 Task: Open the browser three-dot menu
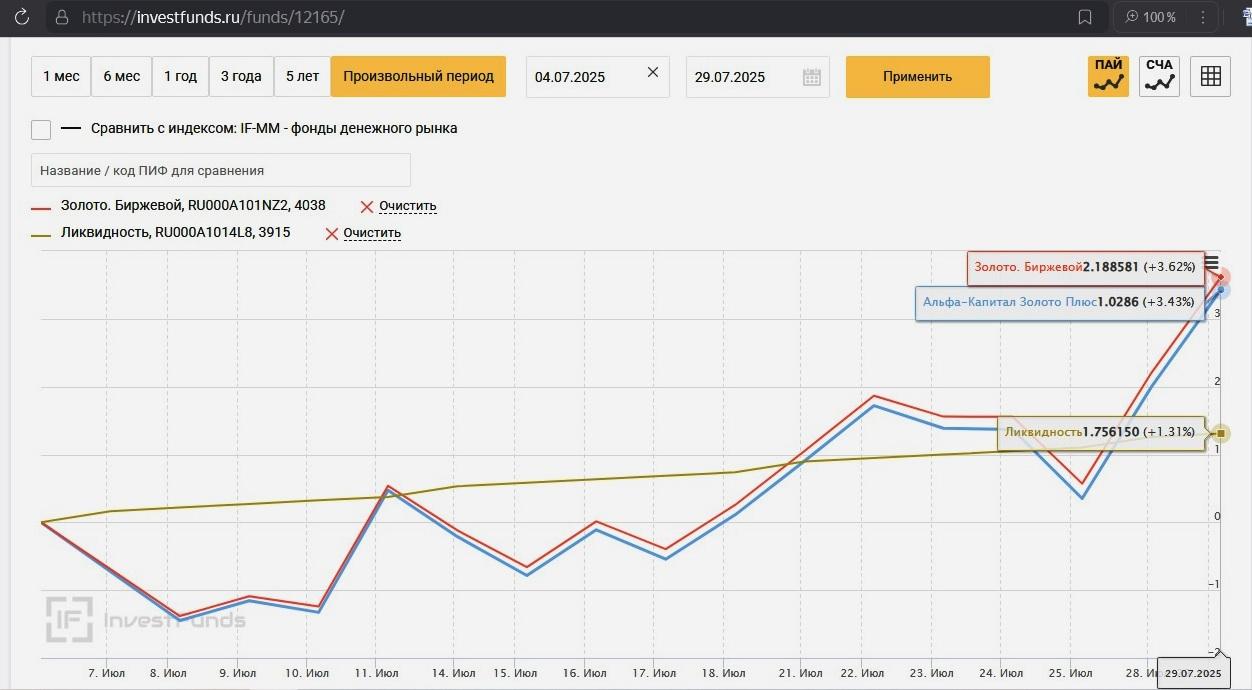1203,17
